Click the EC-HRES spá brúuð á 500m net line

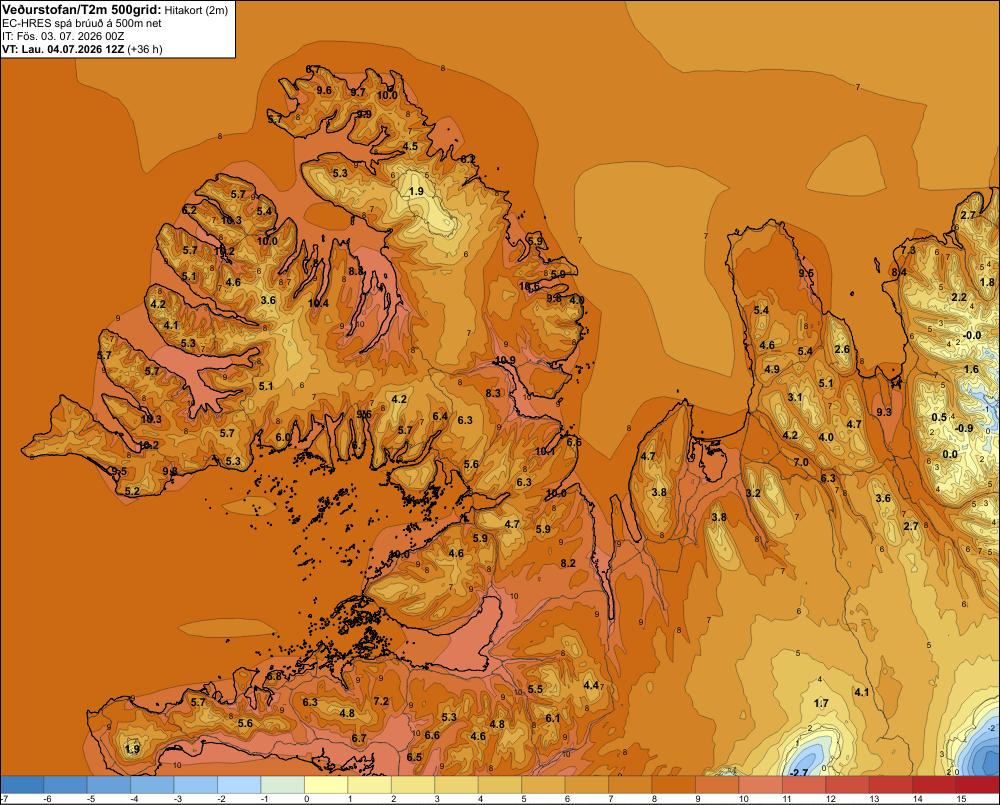(82, 24)
